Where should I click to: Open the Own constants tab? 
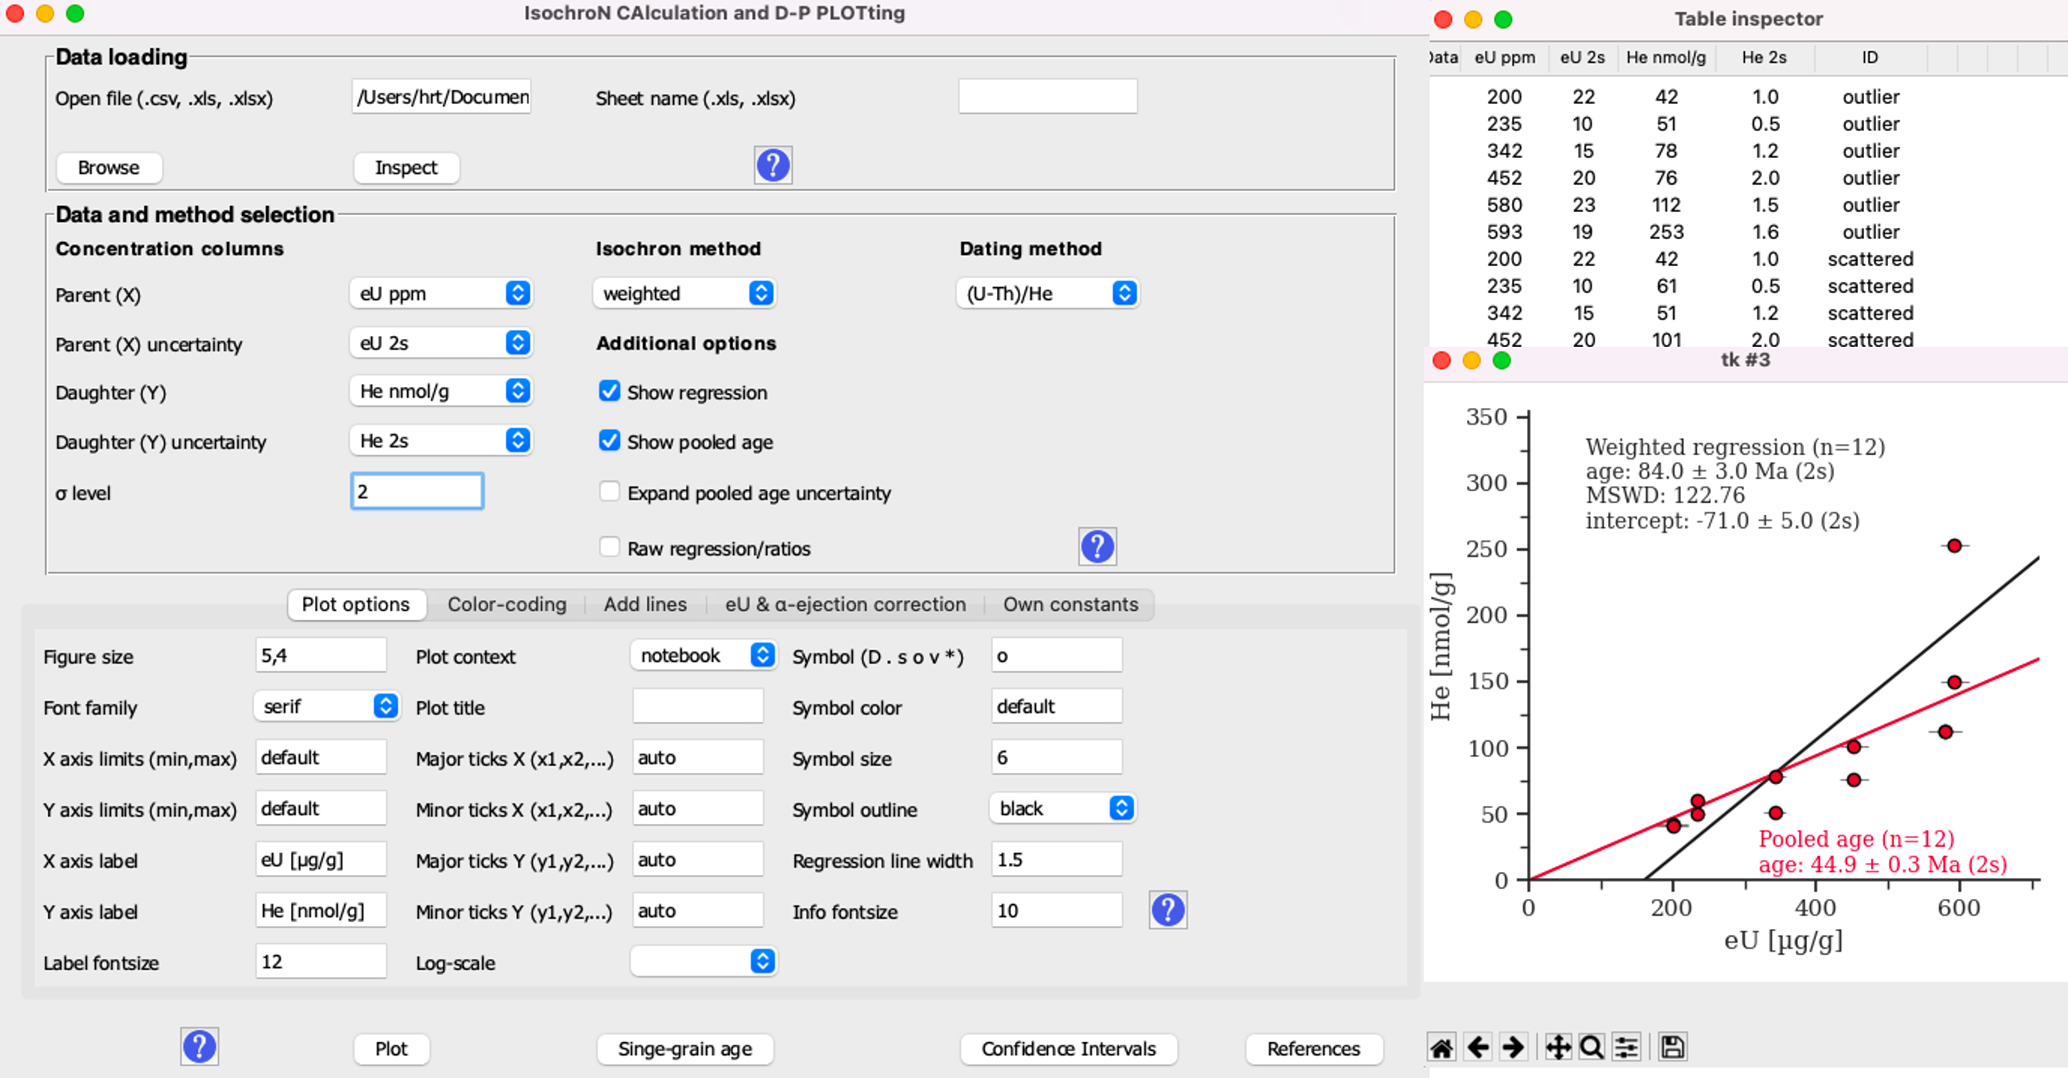click(1070, 604)
